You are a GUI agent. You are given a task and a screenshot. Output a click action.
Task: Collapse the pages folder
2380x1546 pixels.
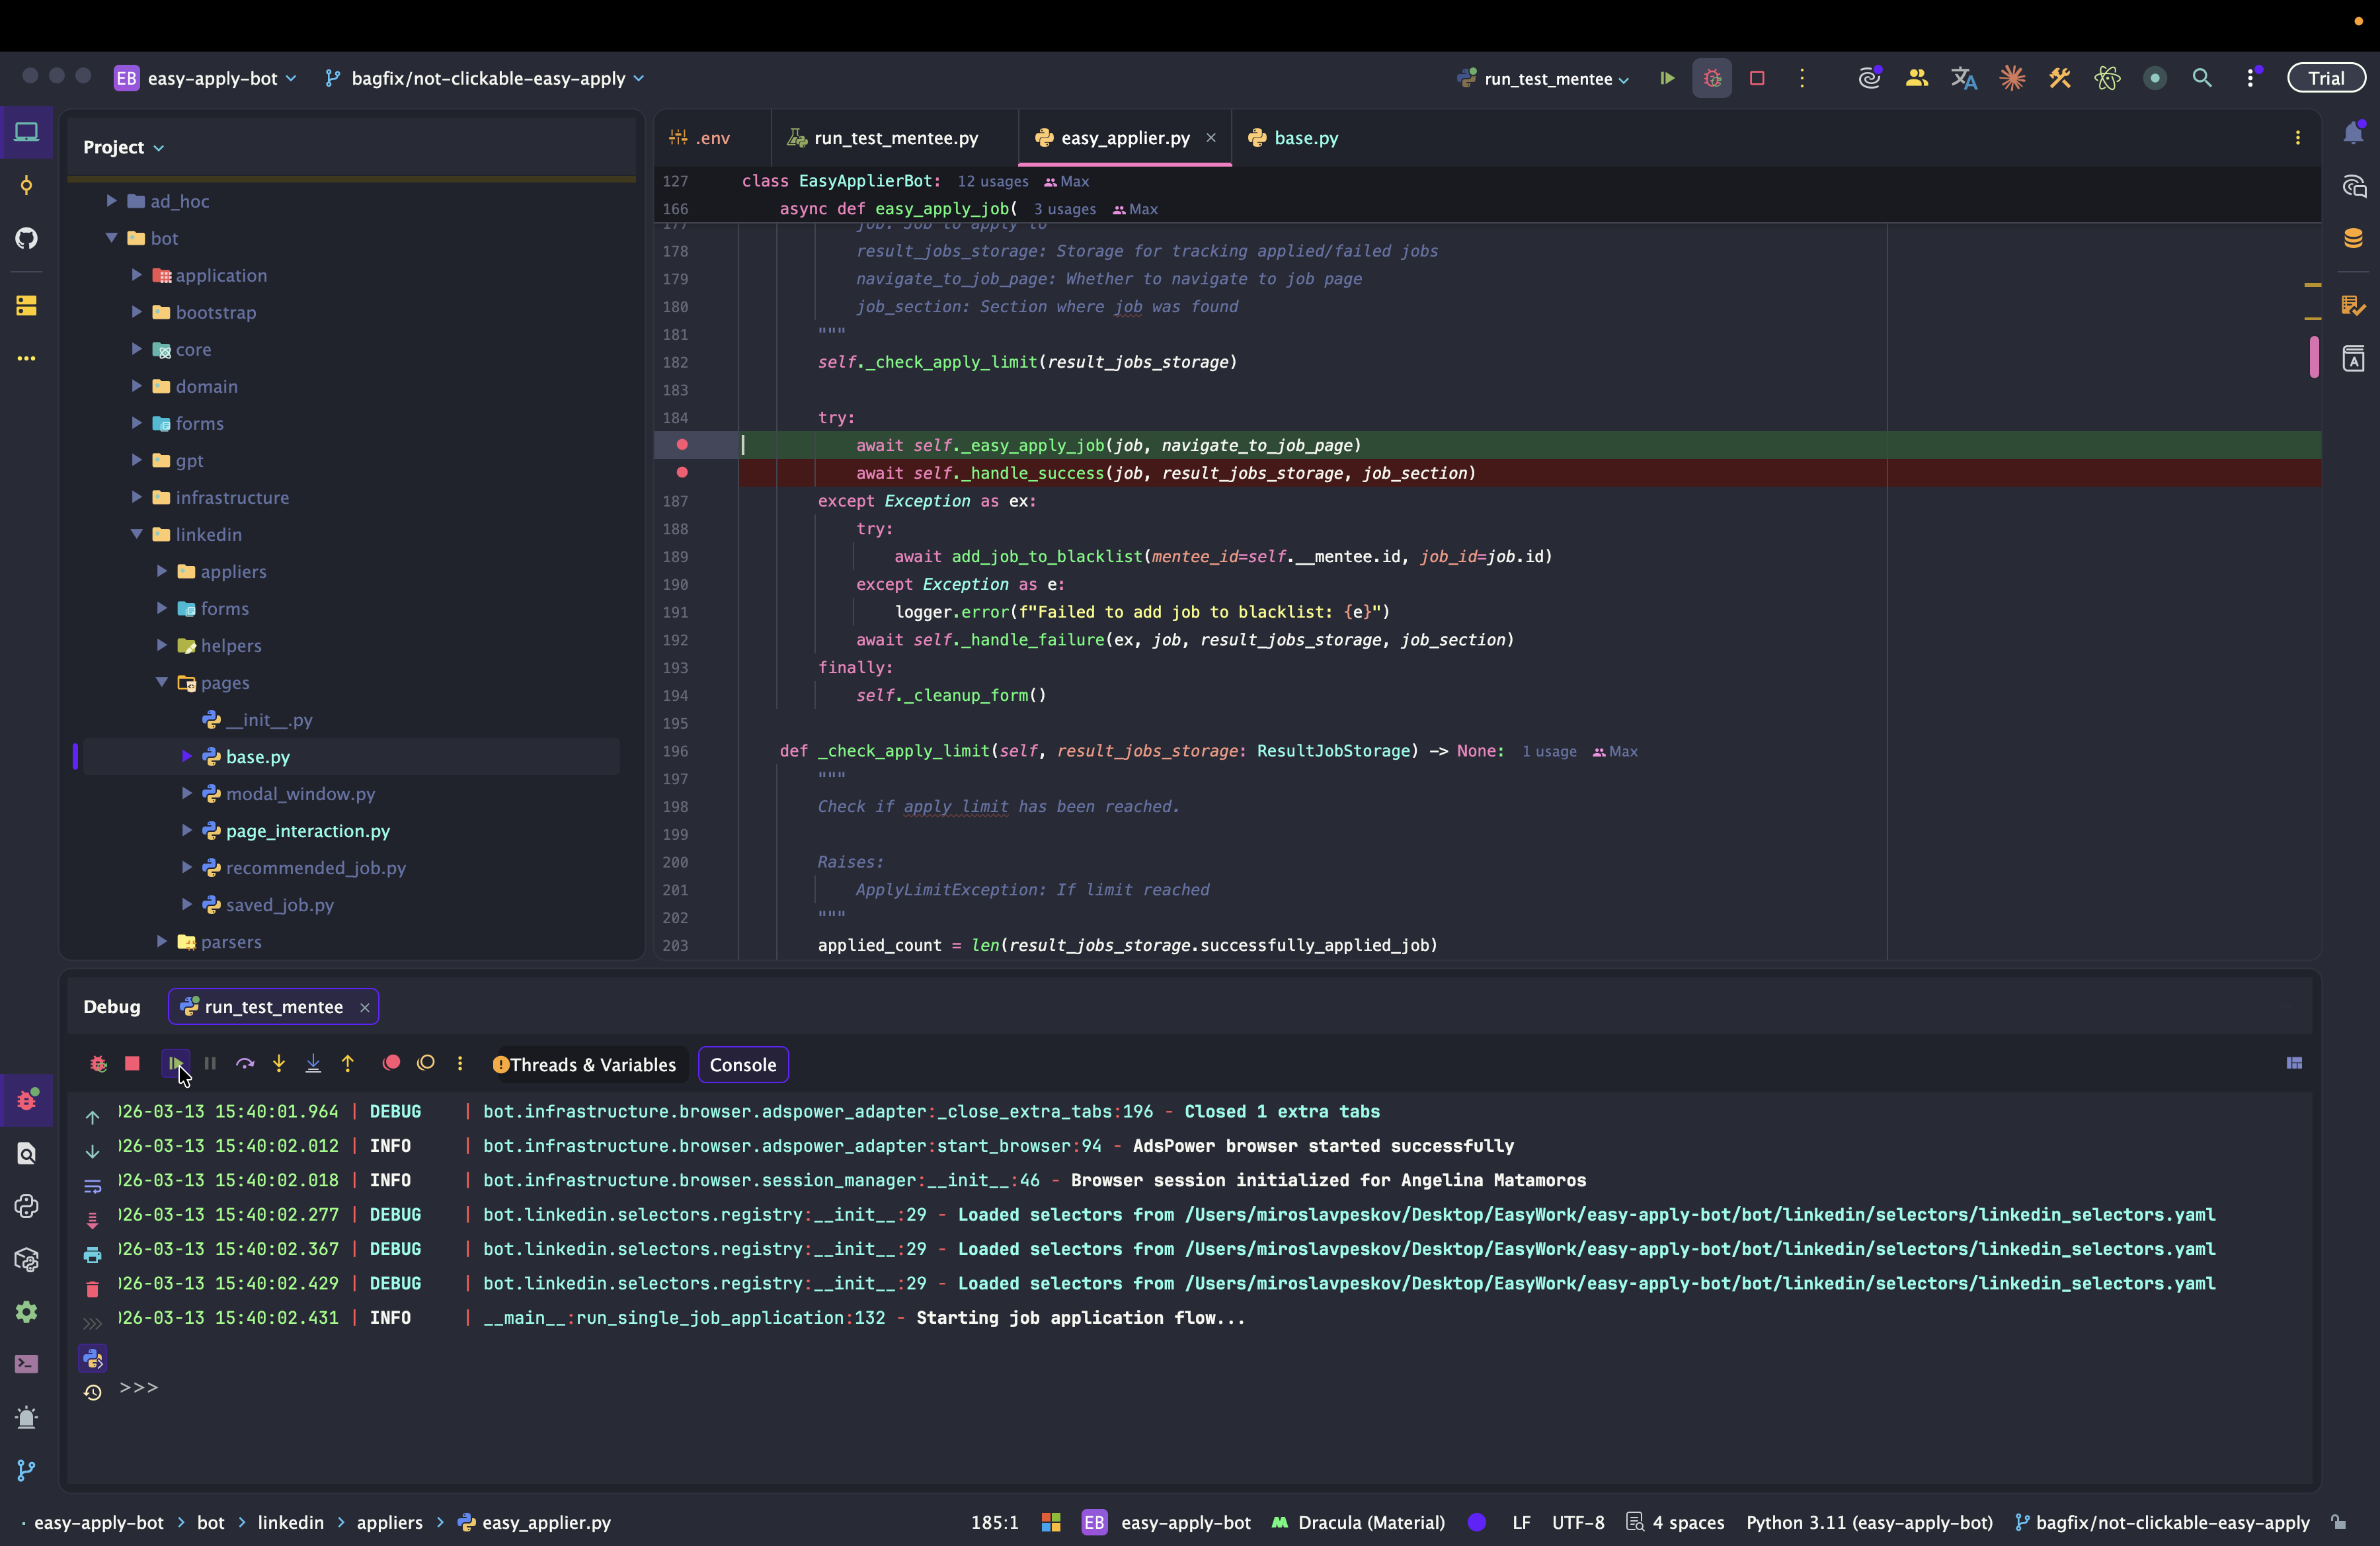pos(162,682)
